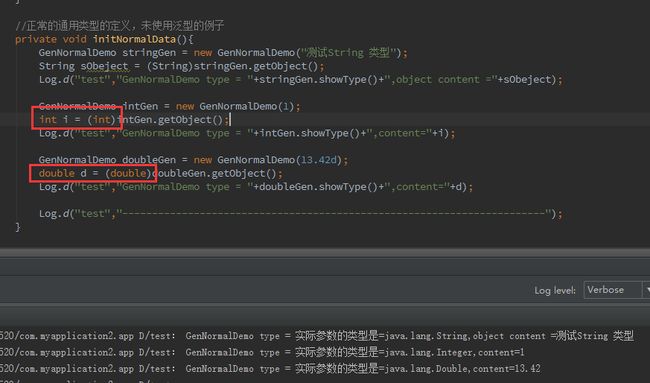Image resolution: width=650 pixels, height=383 pixels.
Task: Select the logcat line containing java.lang.String
Action: pyautogui.click(x=317, y=336)
